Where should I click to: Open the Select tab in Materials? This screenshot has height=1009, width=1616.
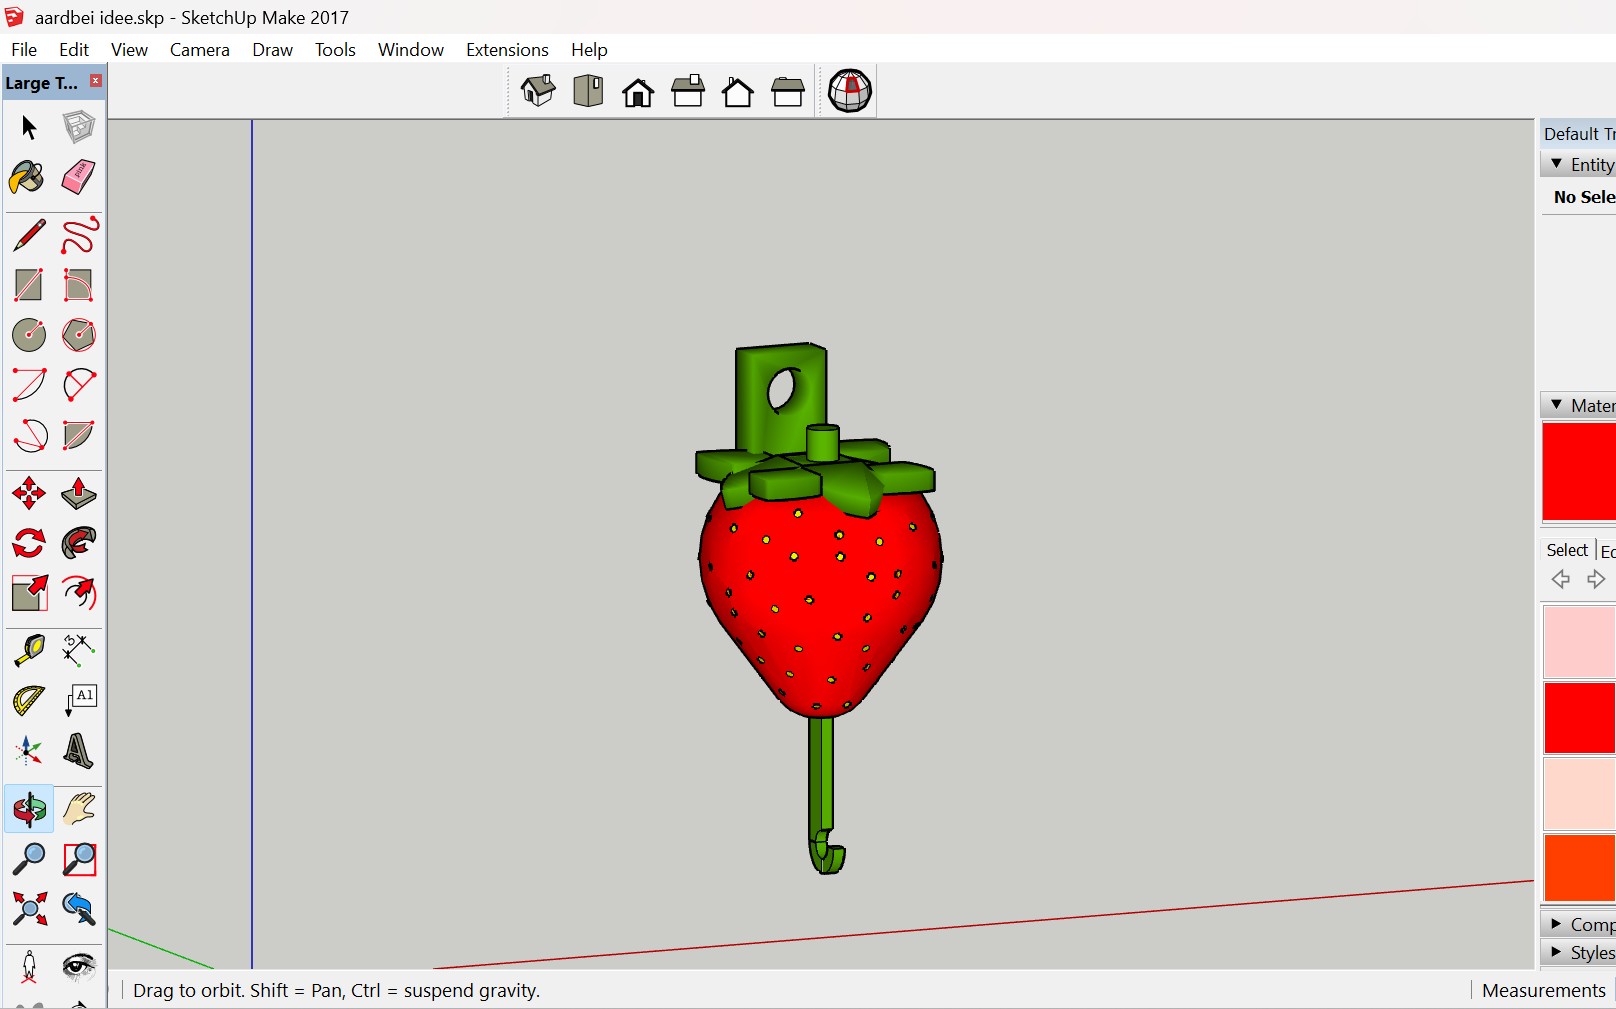1566,550
